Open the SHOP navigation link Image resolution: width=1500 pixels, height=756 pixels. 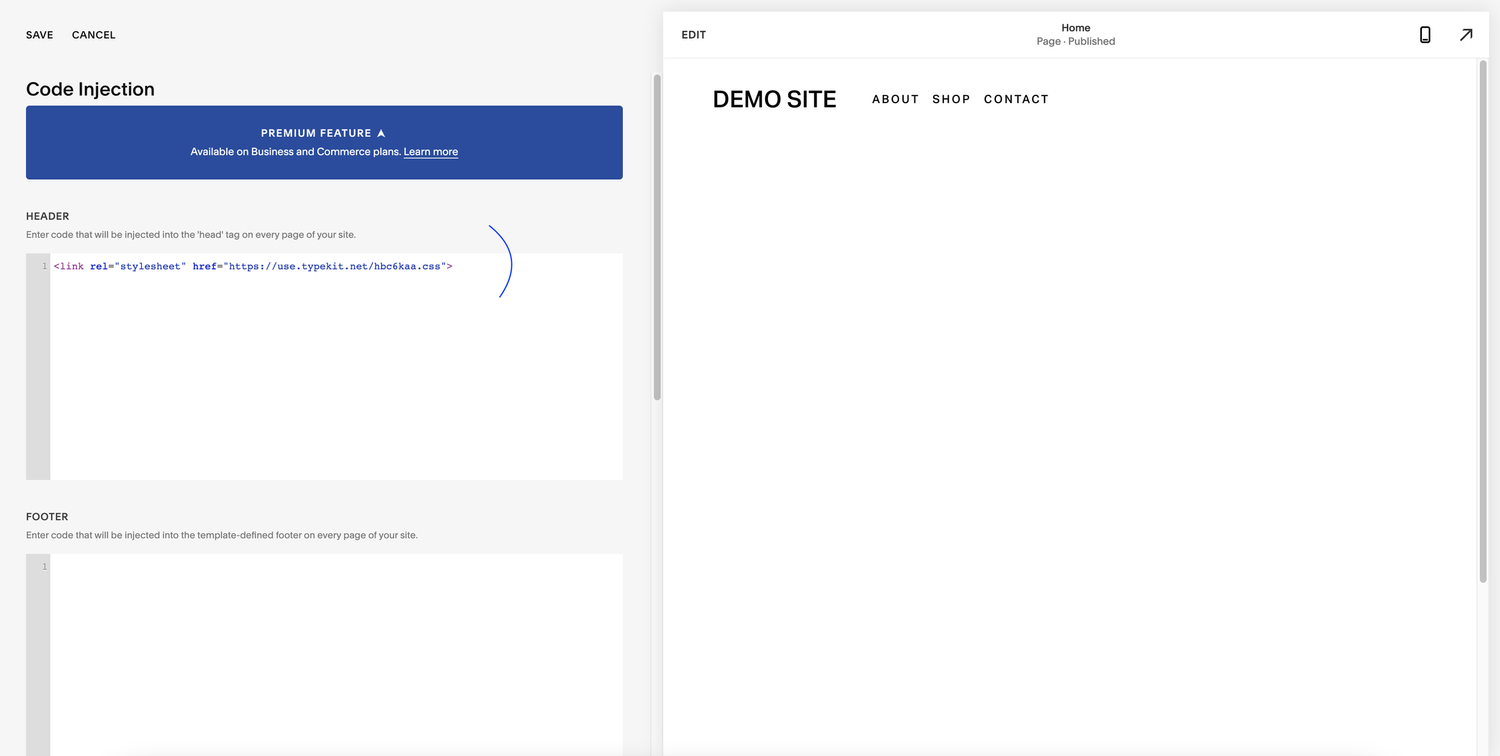point(951,99)
